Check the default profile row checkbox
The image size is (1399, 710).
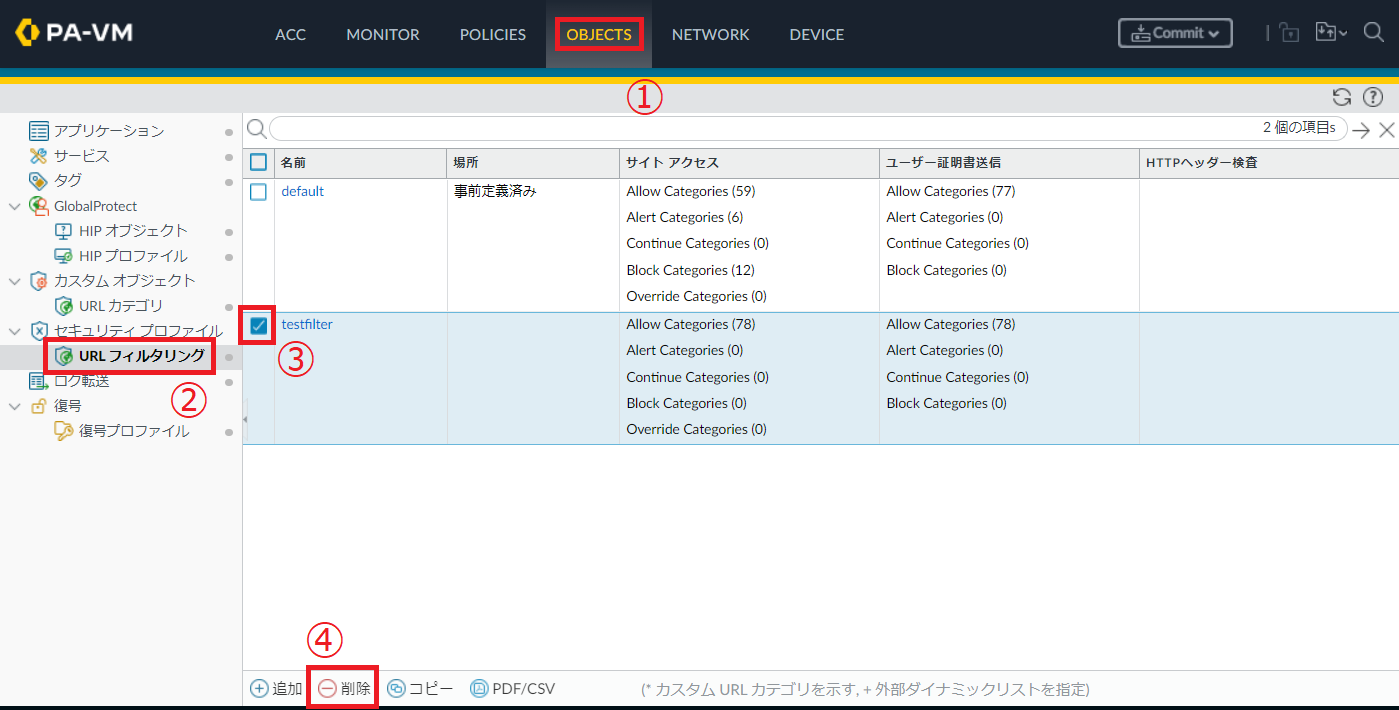259,192
